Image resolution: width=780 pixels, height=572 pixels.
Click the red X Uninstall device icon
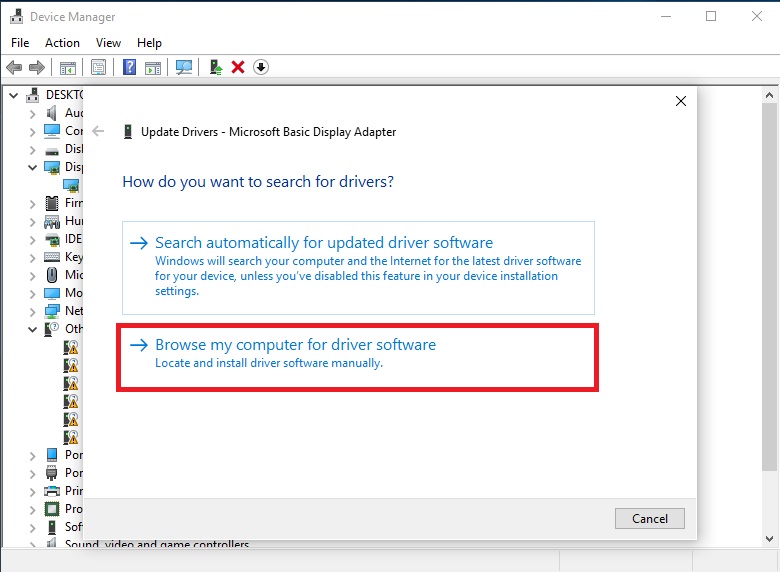(238, 67)
